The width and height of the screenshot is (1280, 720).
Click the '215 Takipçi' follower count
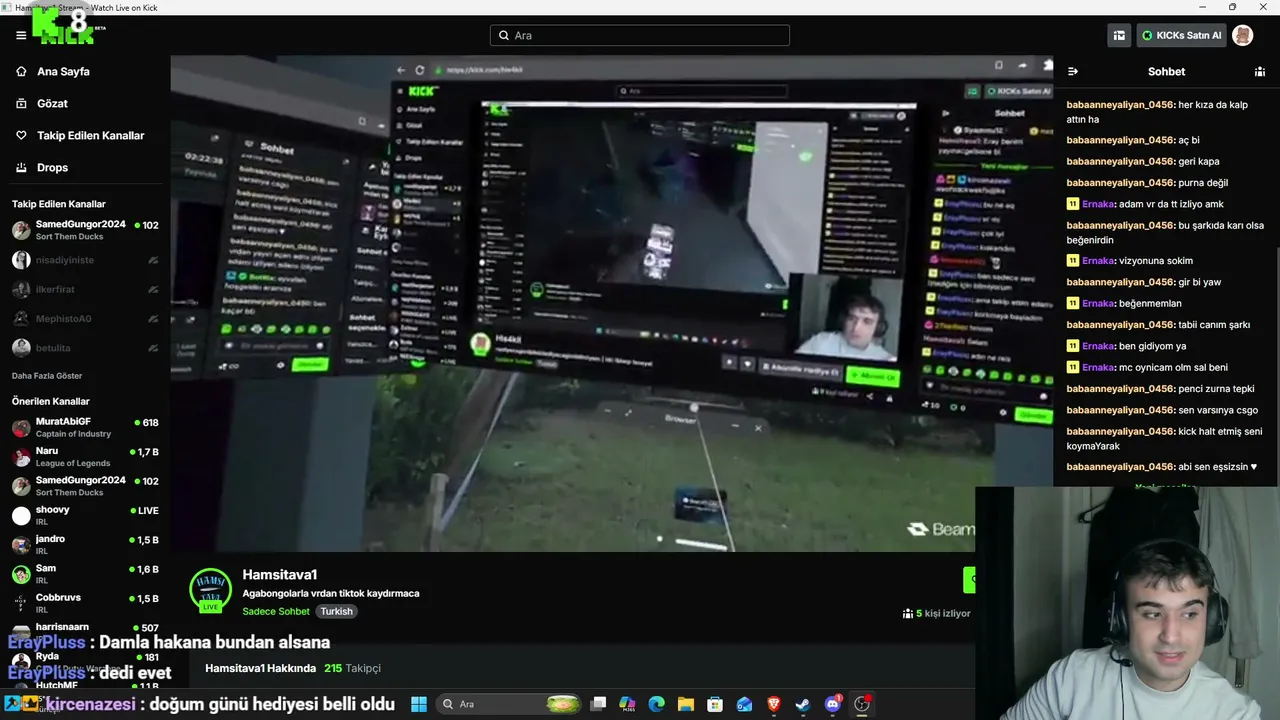tap(352, 668)
